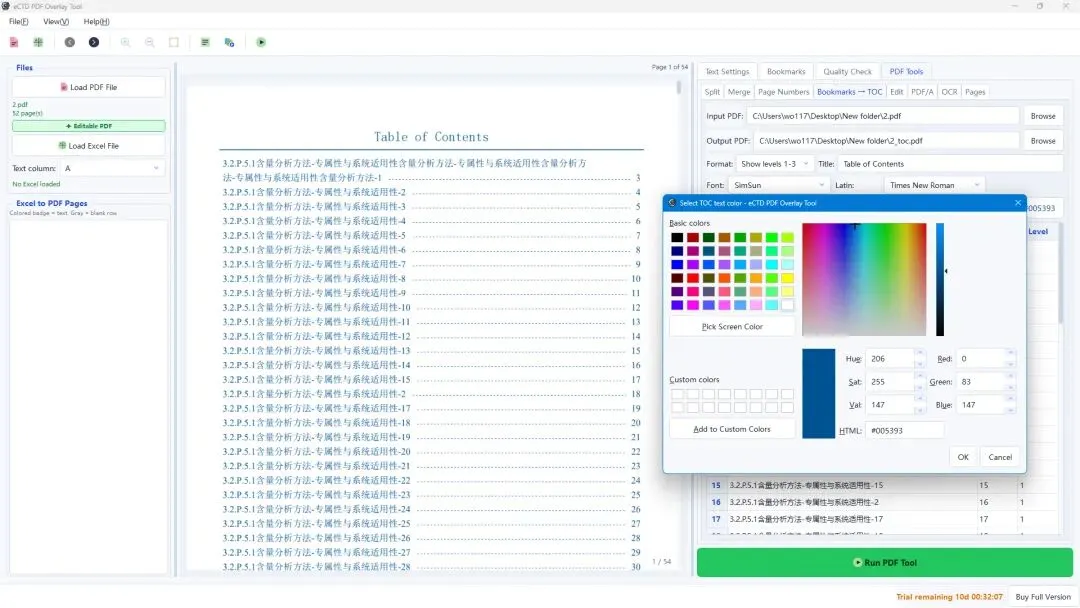Click the Output PDF path field

(886, 141)
